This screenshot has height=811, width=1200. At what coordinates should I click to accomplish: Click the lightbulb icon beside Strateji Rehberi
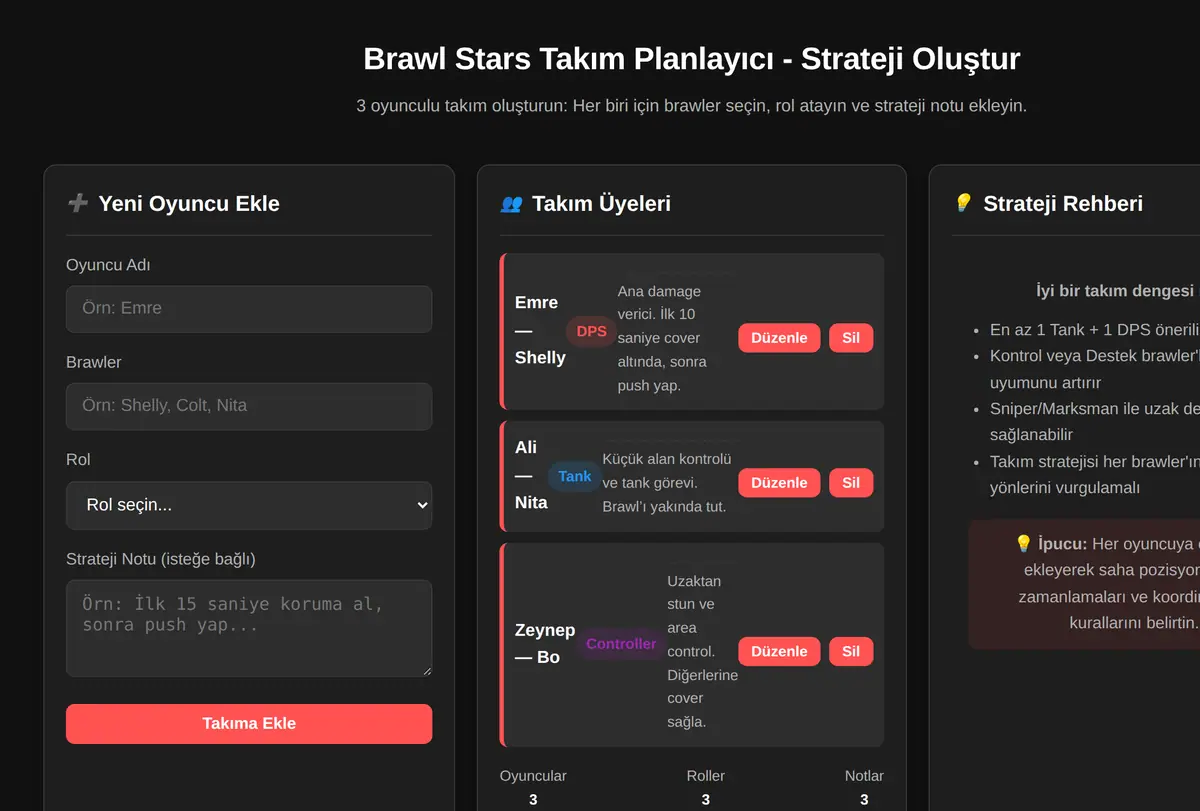(963, 203)
